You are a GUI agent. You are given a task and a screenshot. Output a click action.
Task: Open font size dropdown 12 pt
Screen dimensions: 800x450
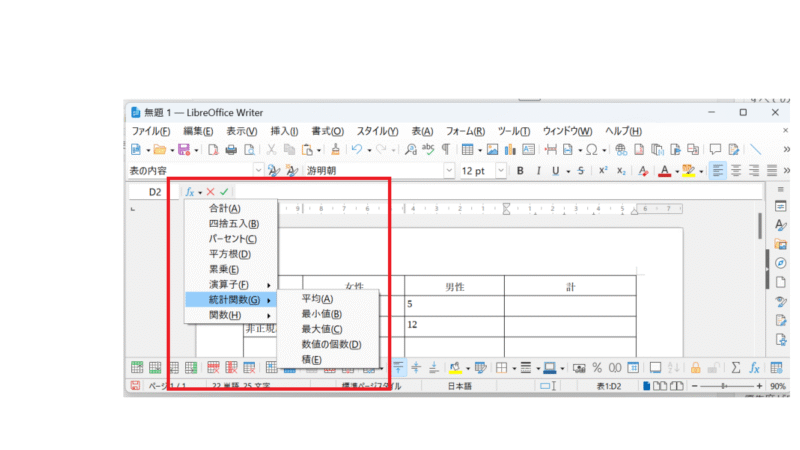pos(501,170)
